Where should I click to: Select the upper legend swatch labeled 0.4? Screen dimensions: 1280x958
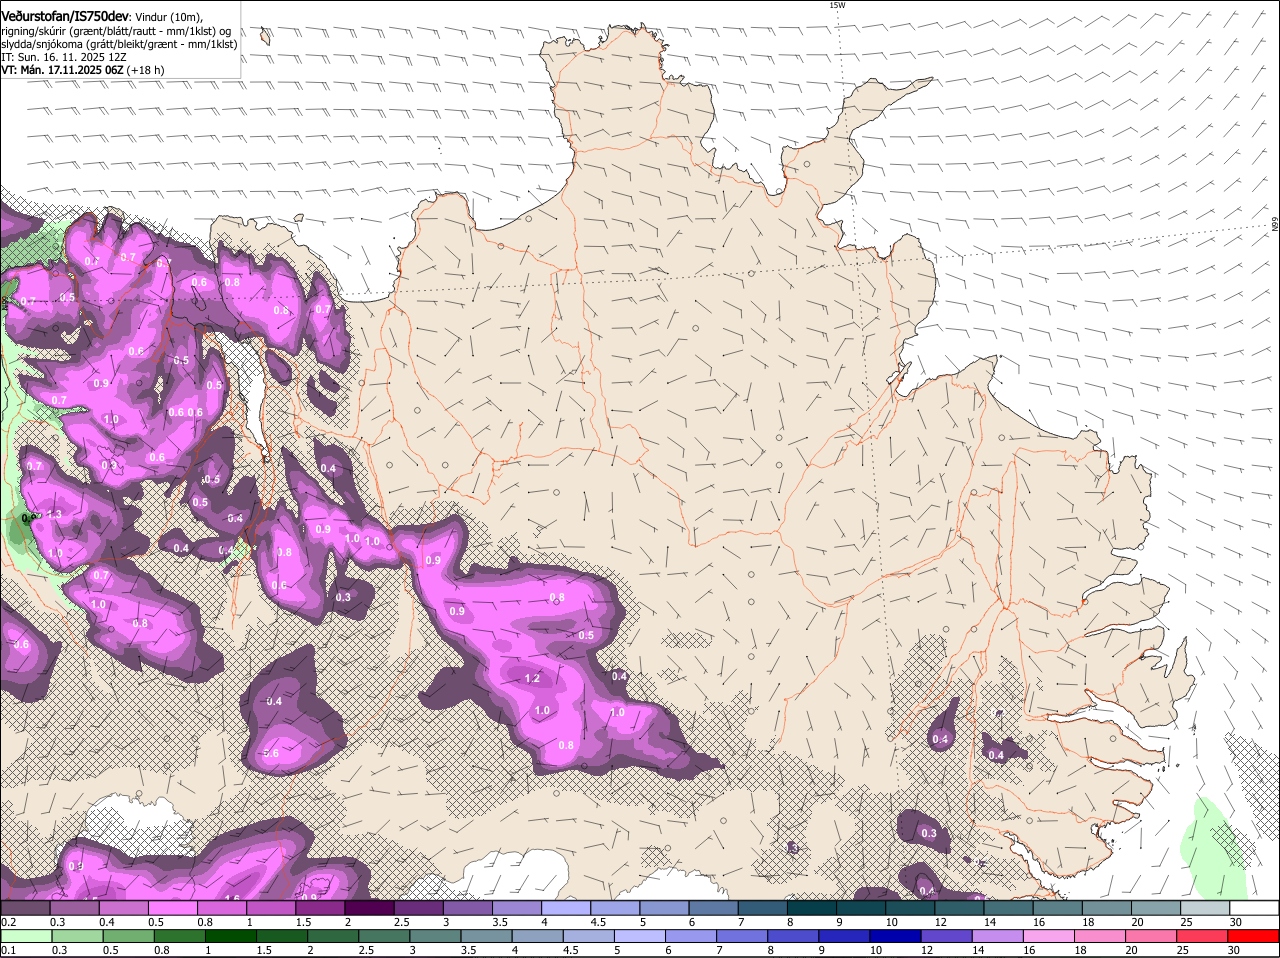coord(123,908)
